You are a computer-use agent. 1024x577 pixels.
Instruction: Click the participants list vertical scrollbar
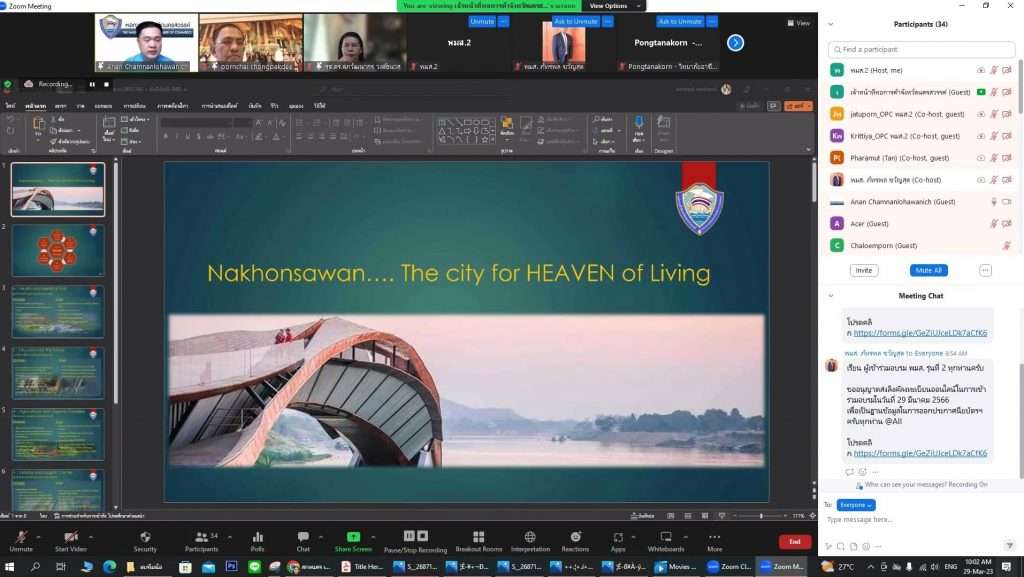coord(1020,85)
